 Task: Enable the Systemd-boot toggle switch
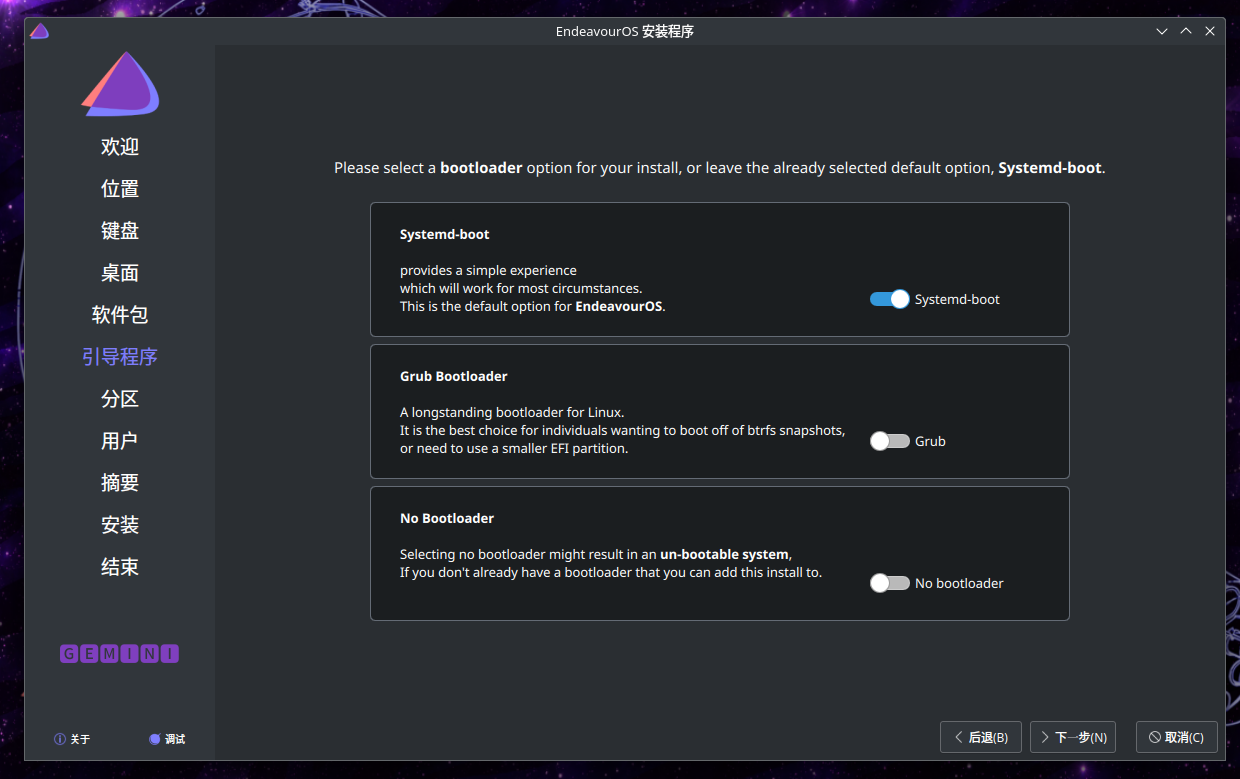[x=889, y=299]
